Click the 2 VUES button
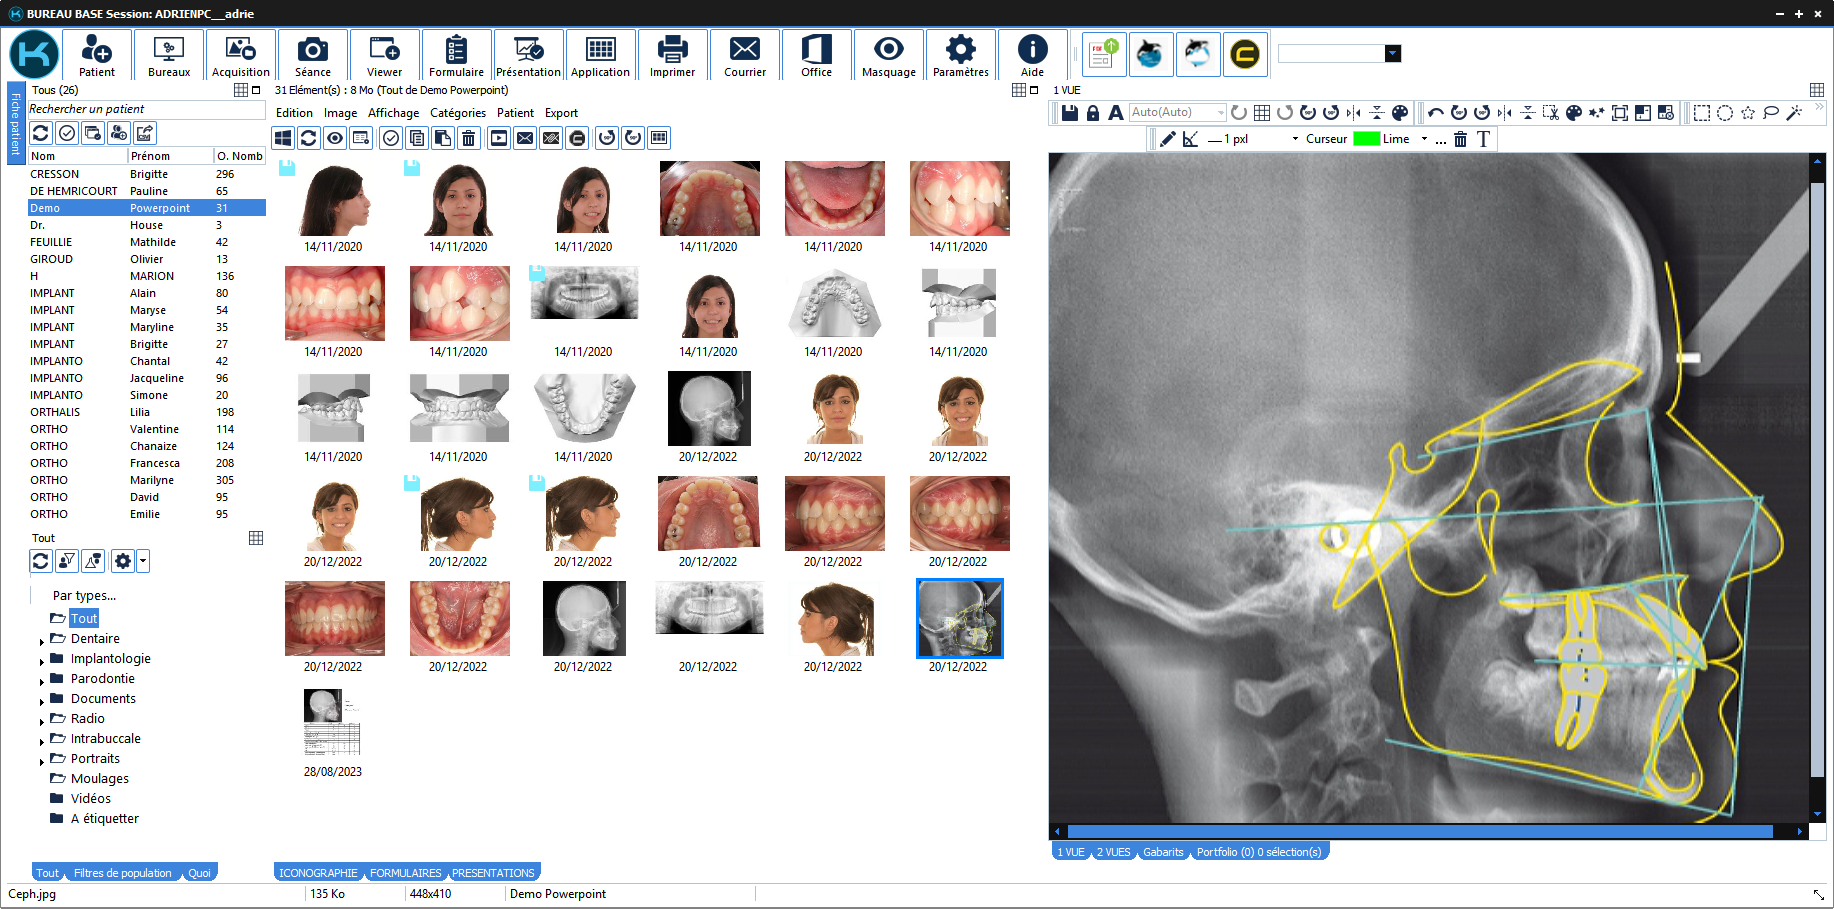The height and width of the screenshot is (909, 1834). tap(1112, 852)
